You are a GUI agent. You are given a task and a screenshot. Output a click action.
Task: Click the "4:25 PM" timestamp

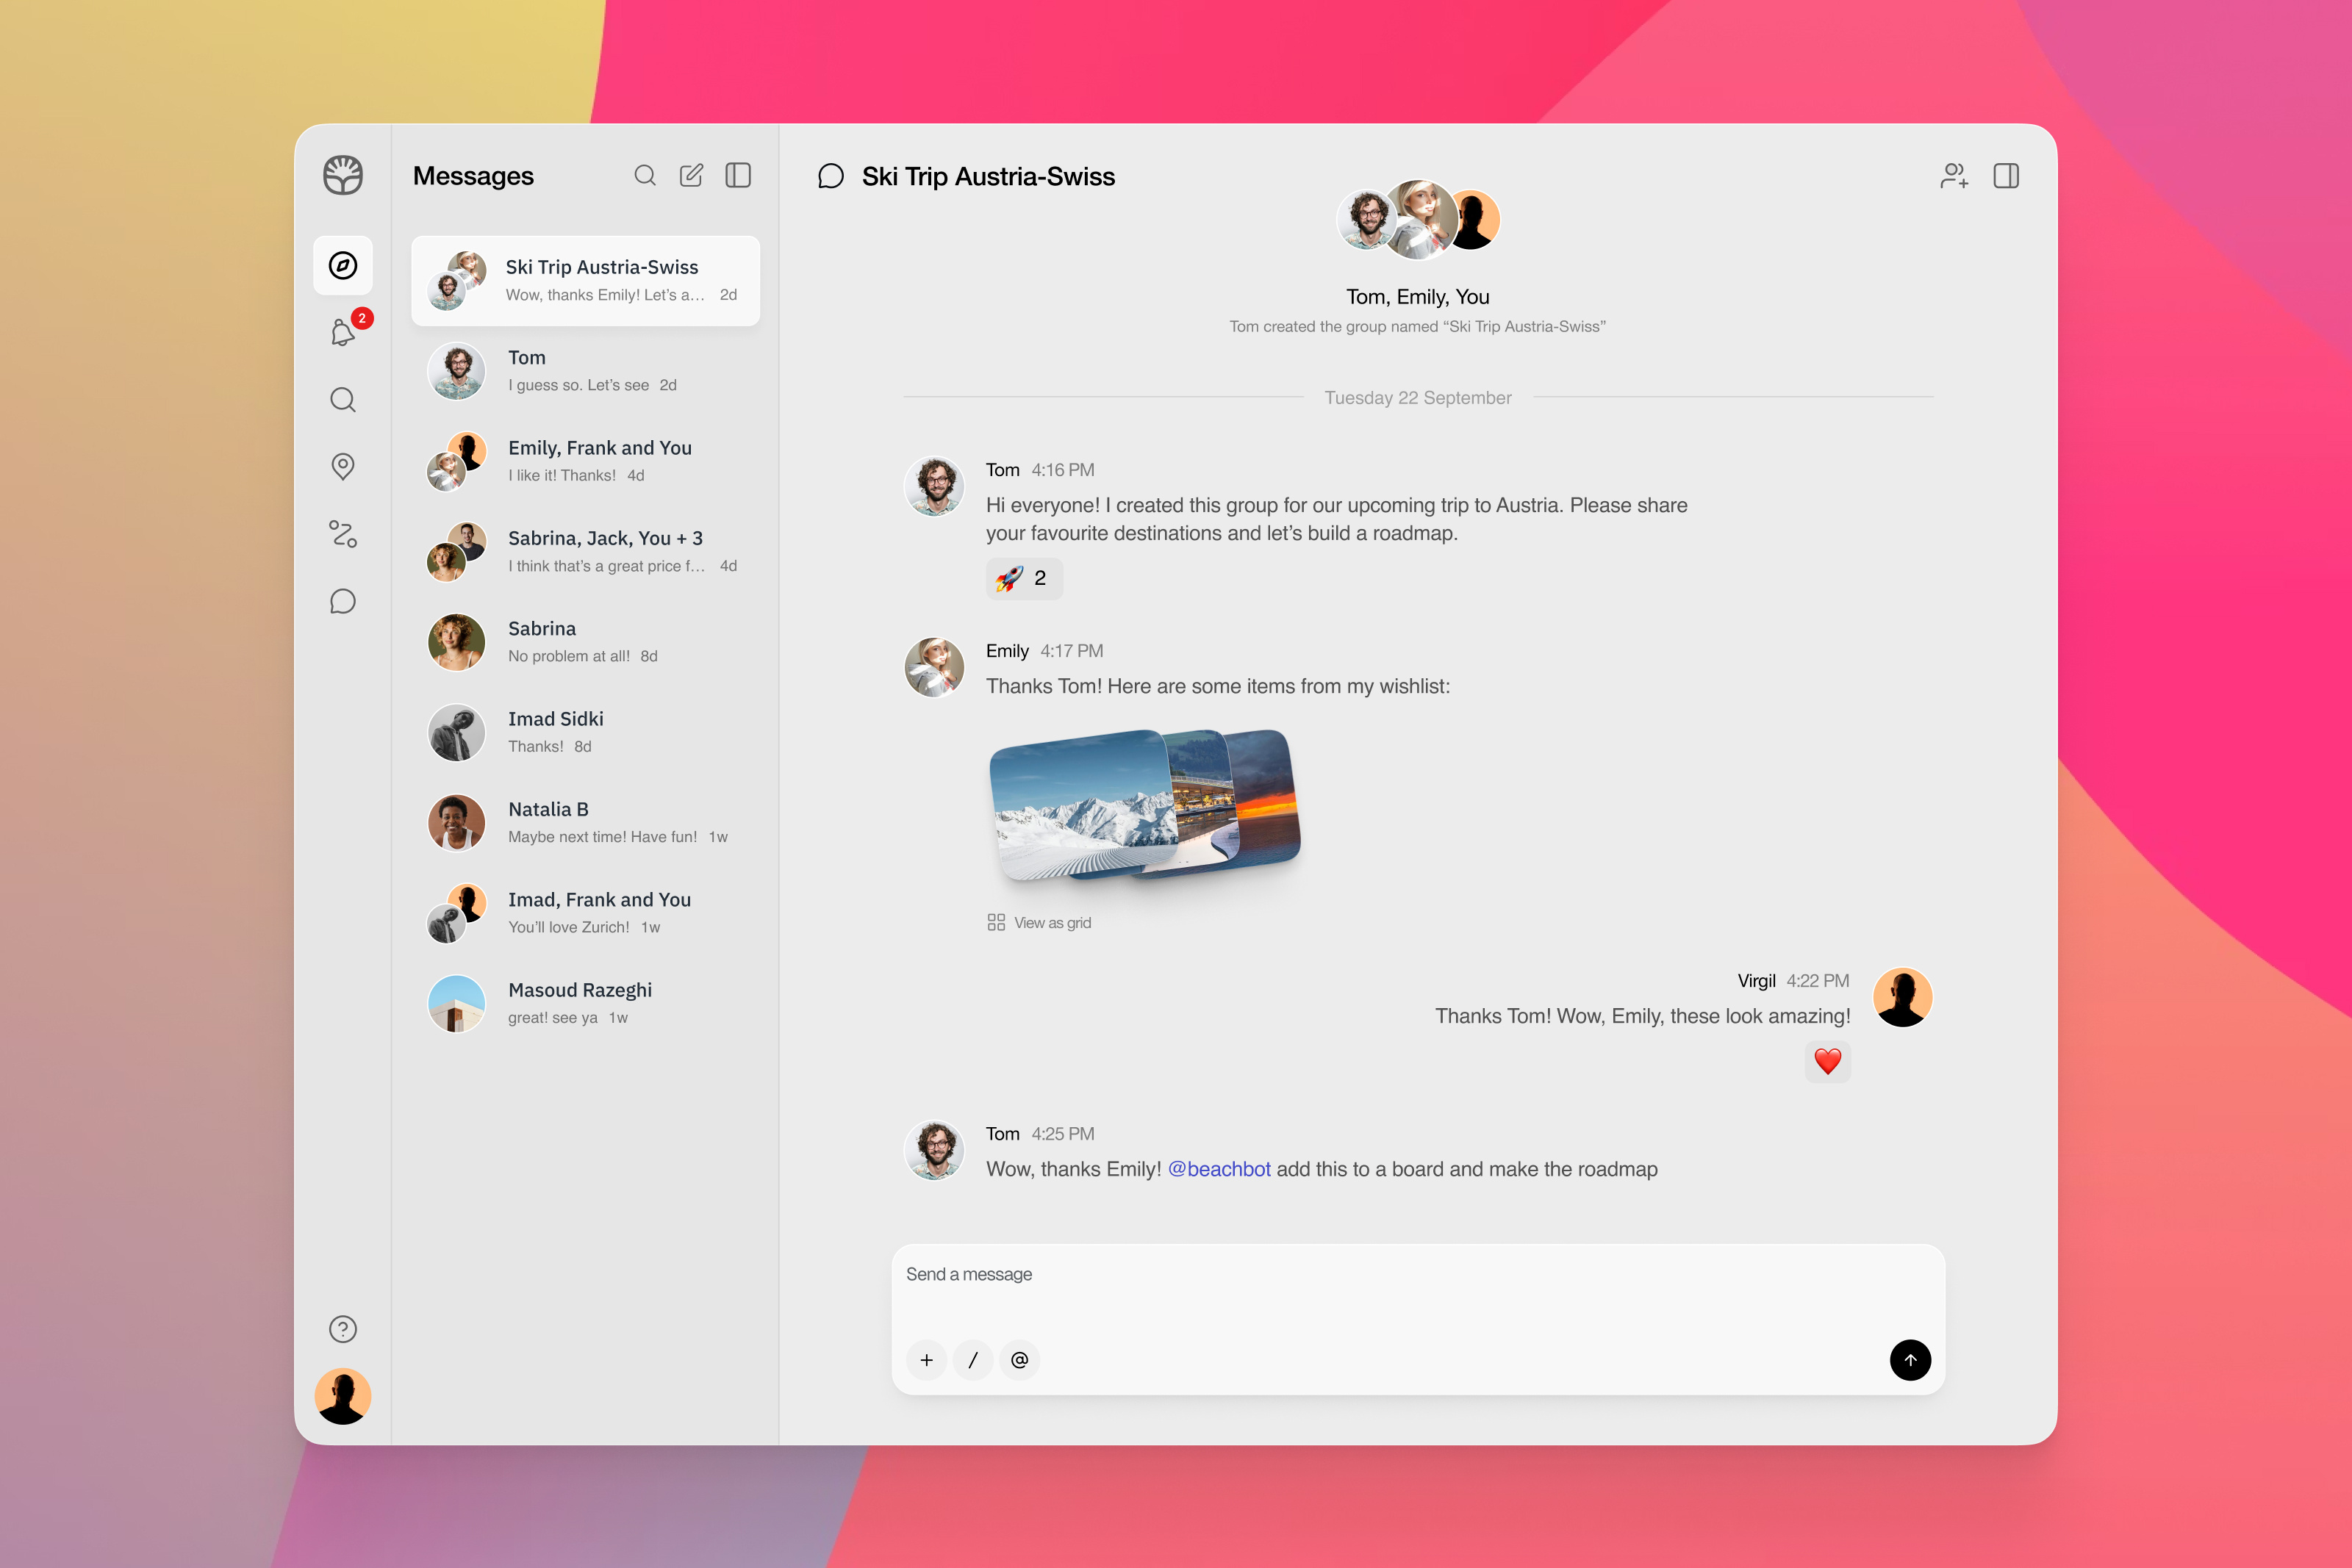pos(1063,1134)
